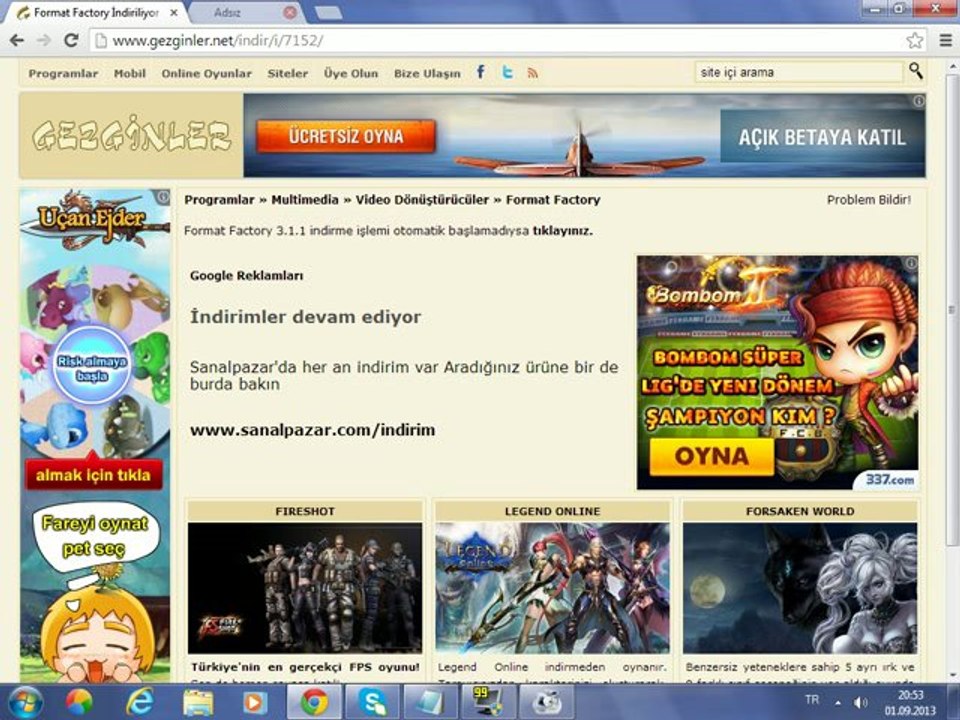Open Gezginler's Twitter icon
960x720 pixels.
508,72
